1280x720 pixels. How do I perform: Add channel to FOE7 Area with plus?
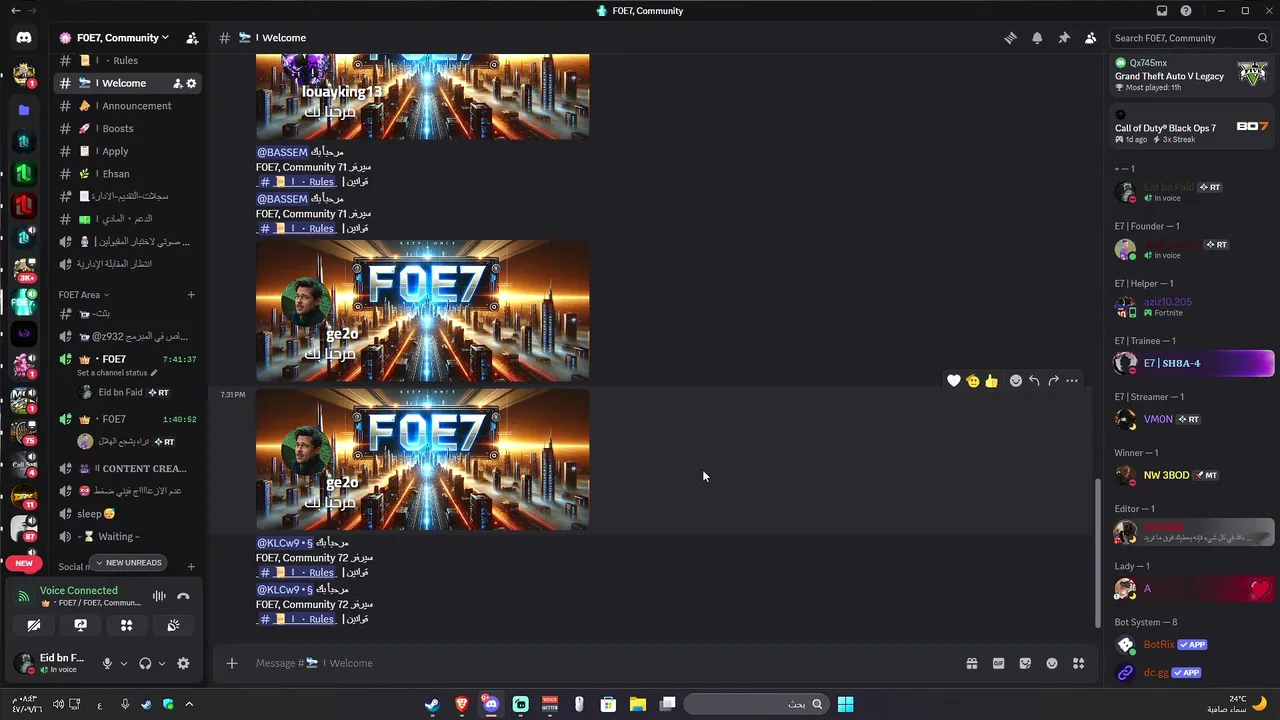[x=191, y=295]
